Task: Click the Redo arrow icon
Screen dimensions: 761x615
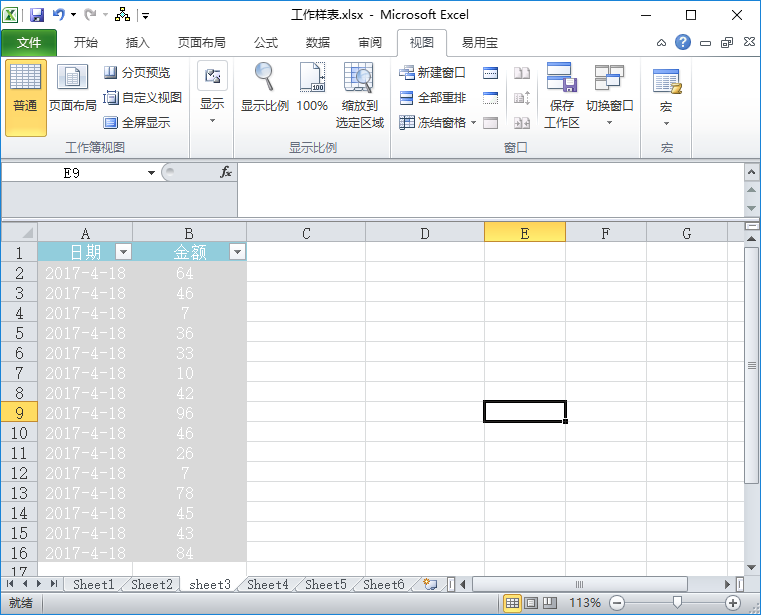Action: point(90,15)
